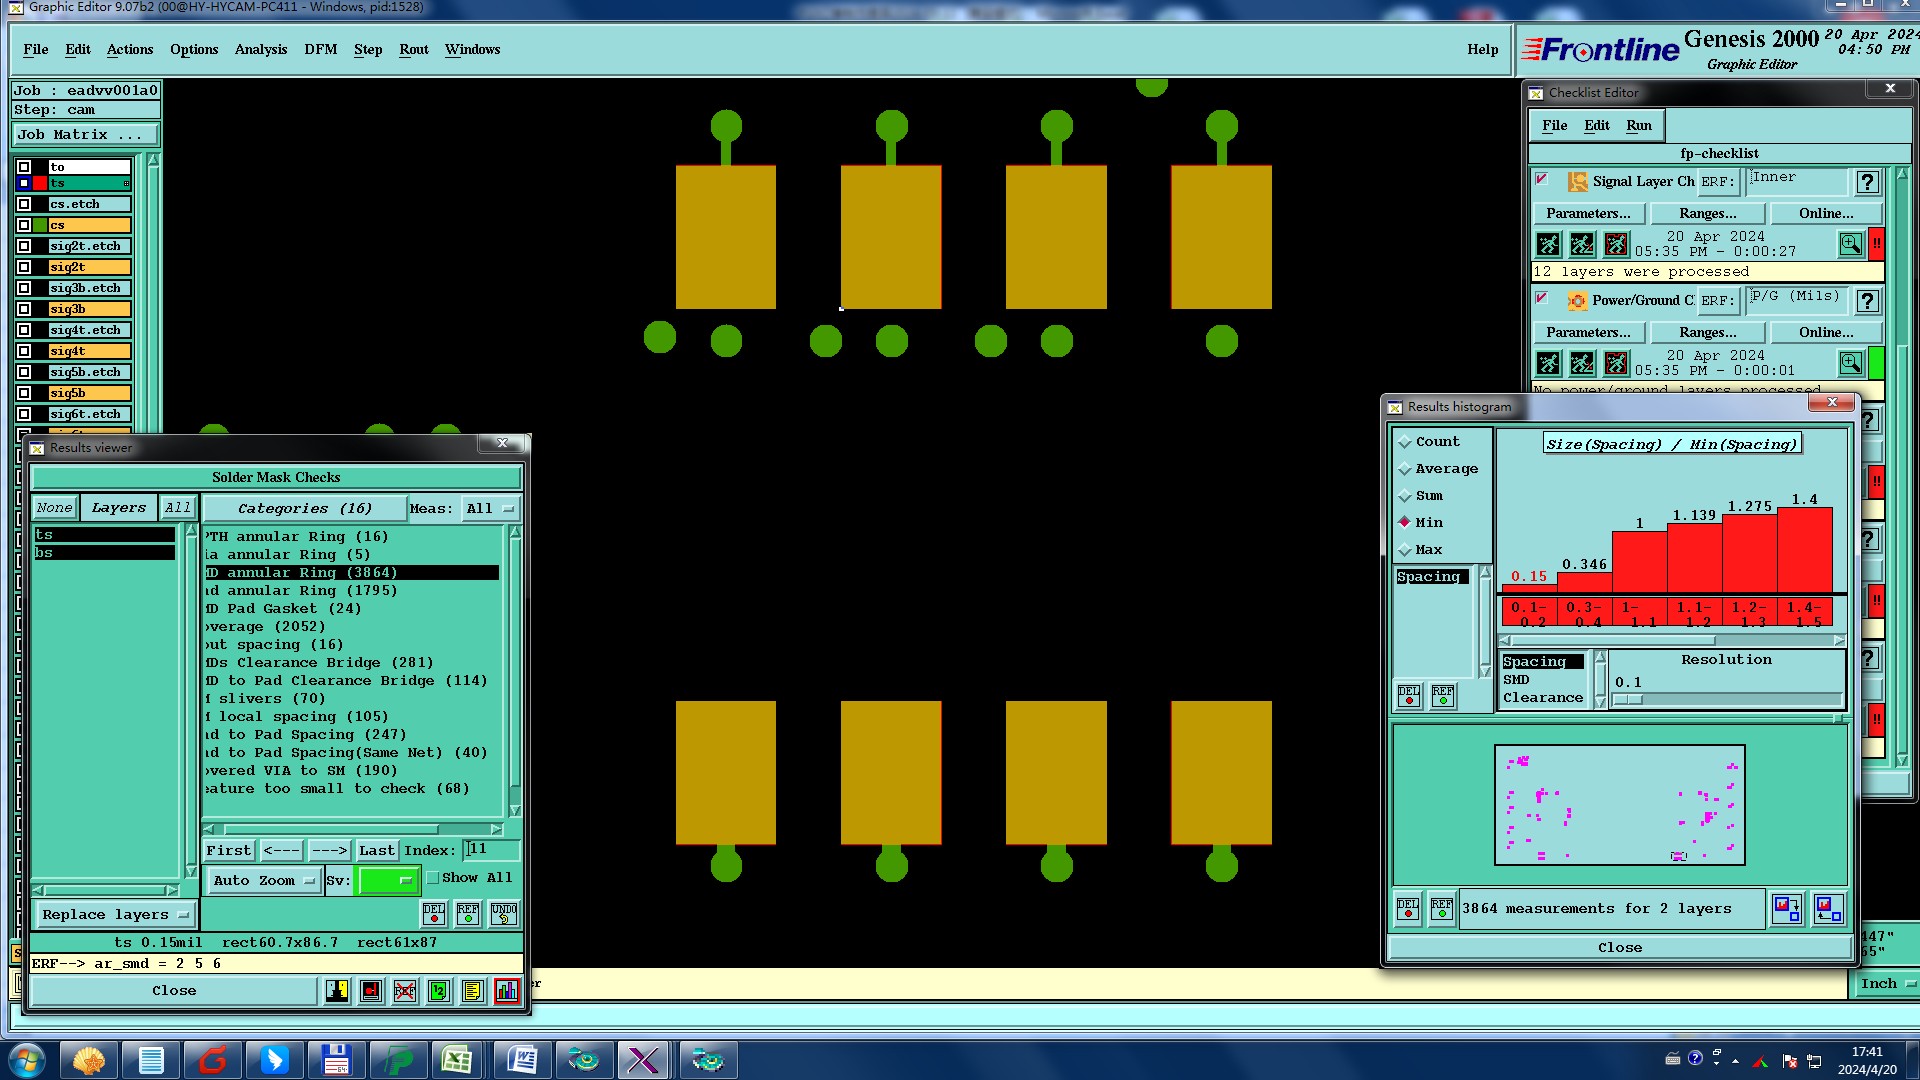Screen dimensions: 1920x1080
Task: Open the Analysis menu
Action: click(x=260, y=49)
